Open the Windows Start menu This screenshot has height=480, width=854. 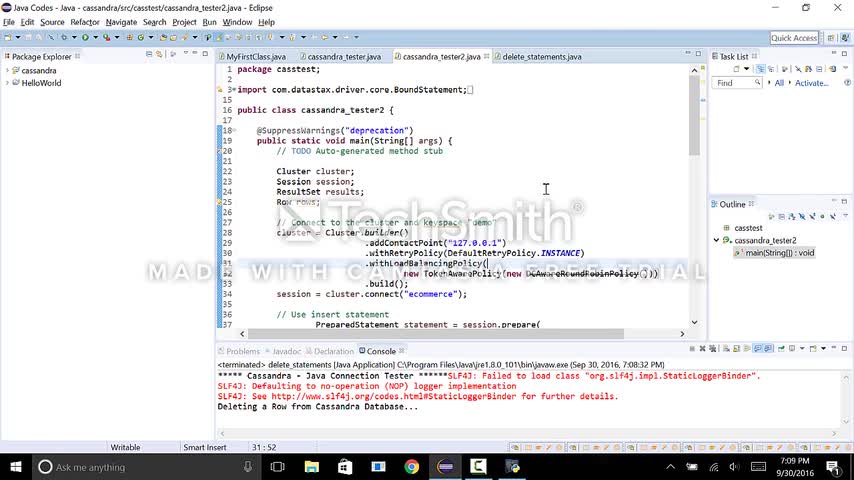click(15, 467)
